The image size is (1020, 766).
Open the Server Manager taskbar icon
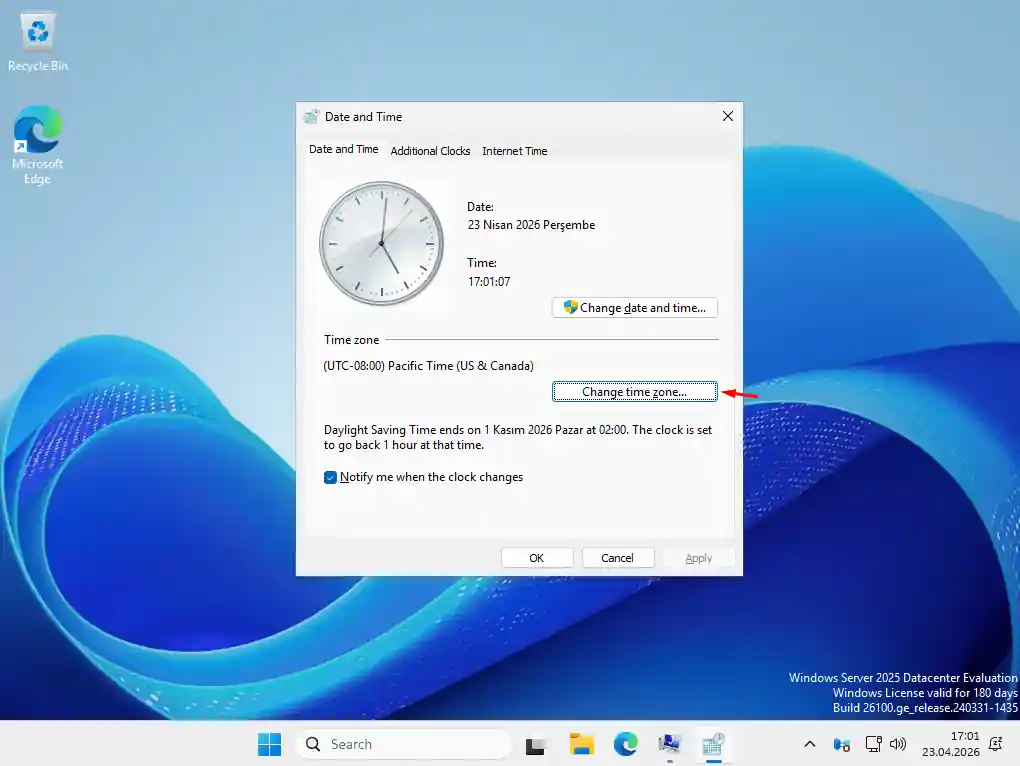click(x=669, y=744)
